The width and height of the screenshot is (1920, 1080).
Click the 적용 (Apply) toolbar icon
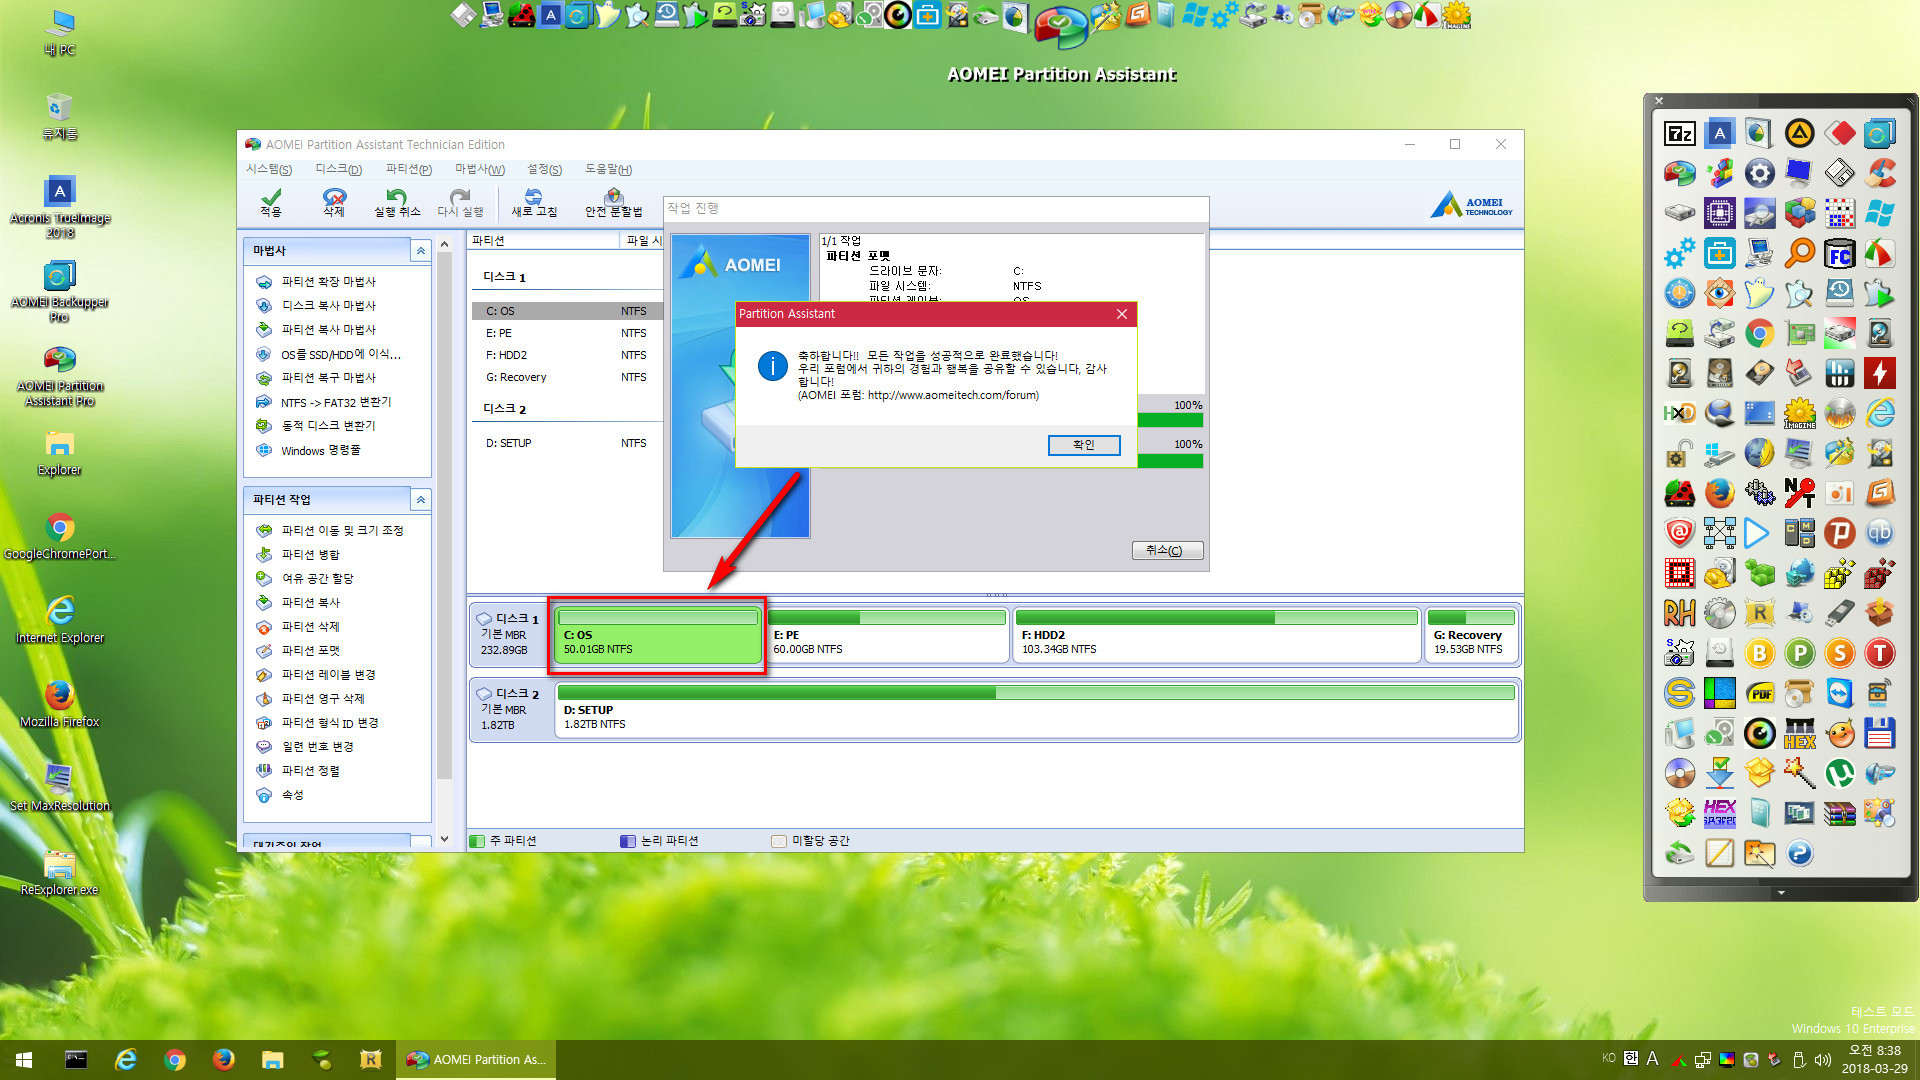[x=271, y=202]
